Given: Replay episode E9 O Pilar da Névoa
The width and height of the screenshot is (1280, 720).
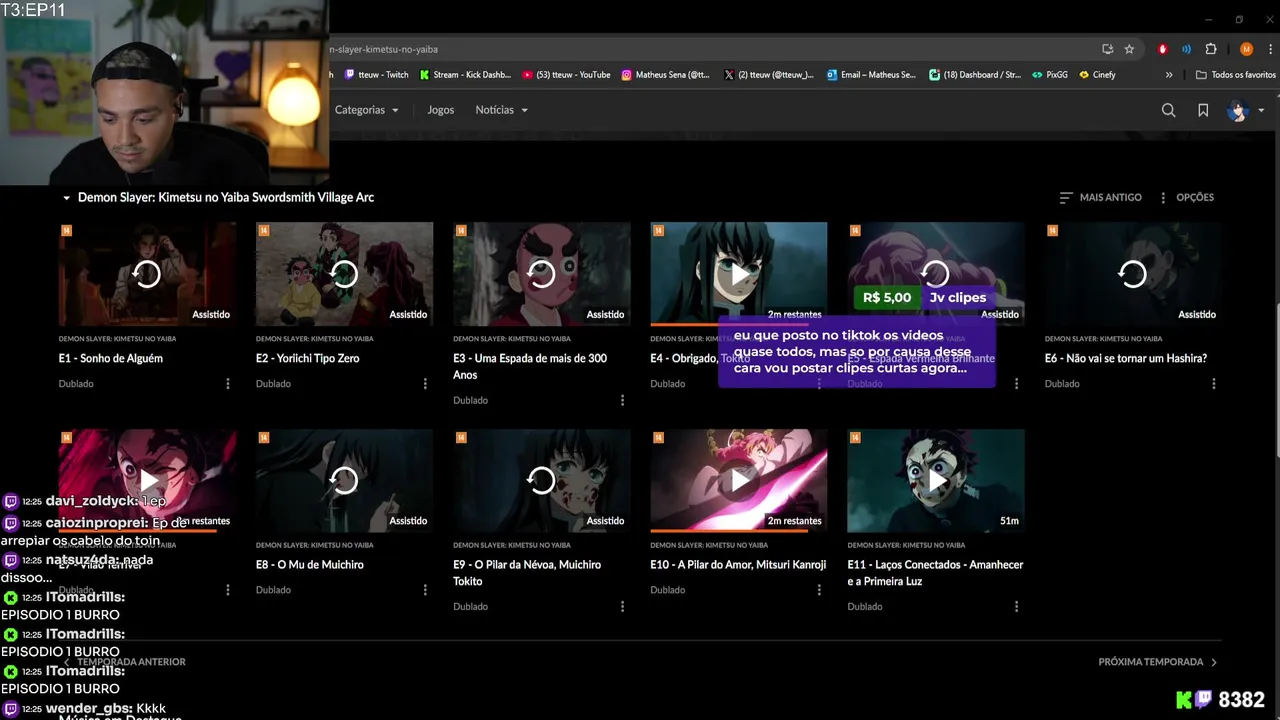Looking at the screenshot, I should [541, 480].
